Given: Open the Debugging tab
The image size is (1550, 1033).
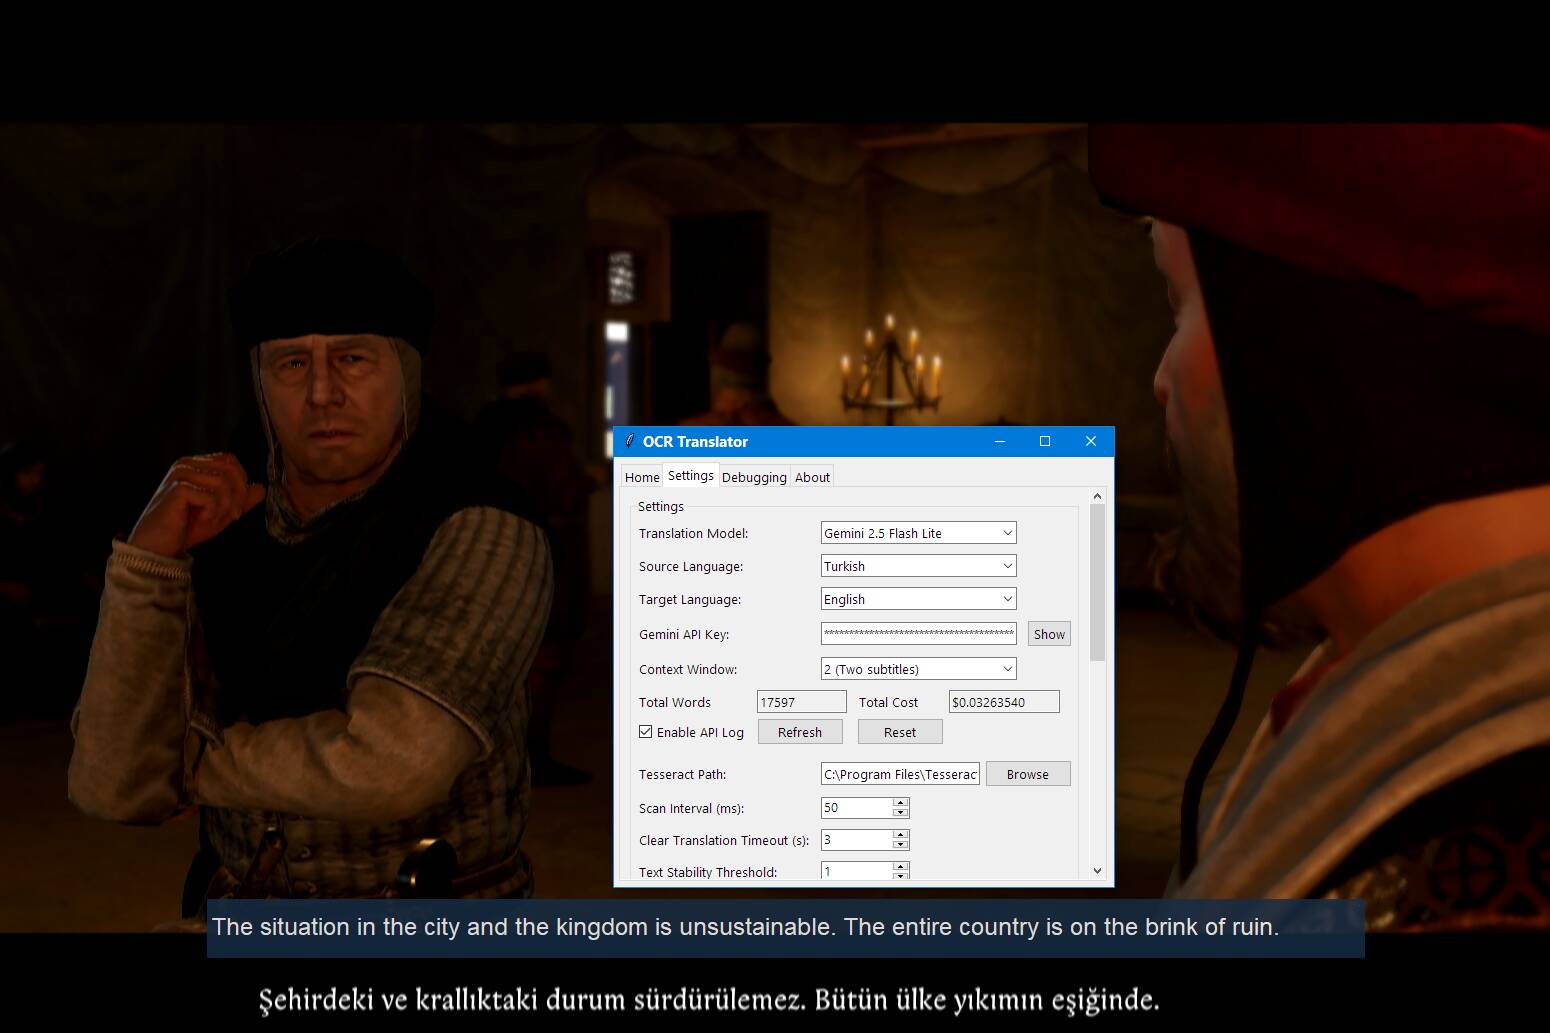Looking at the screenshot, I should pyautogui.click(x=754, y=477).
